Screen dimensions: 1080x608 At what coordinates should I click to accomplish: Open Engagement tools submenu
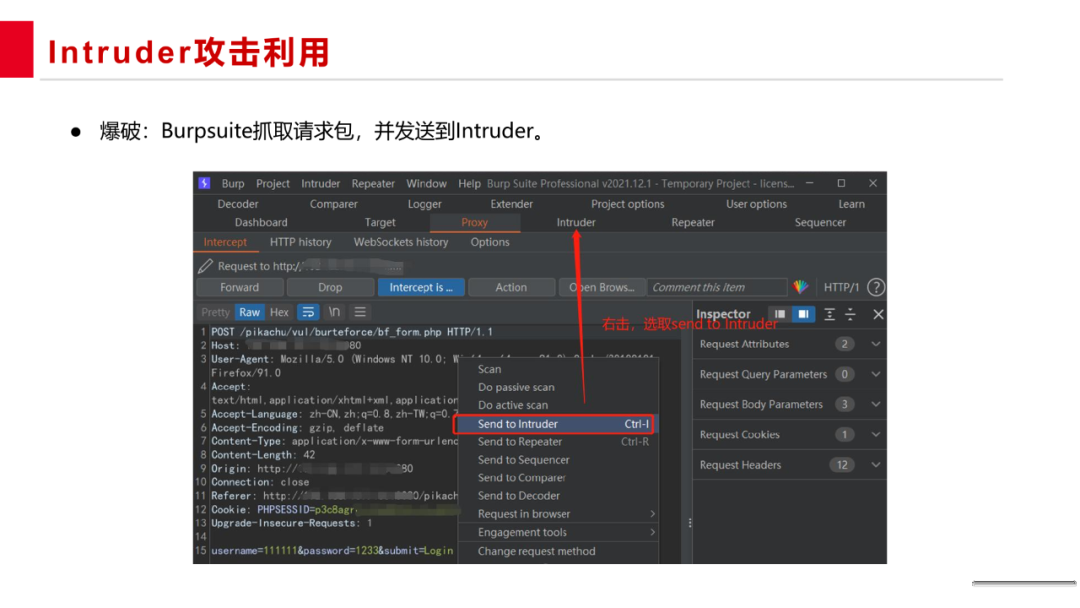[x=559, y=532]
